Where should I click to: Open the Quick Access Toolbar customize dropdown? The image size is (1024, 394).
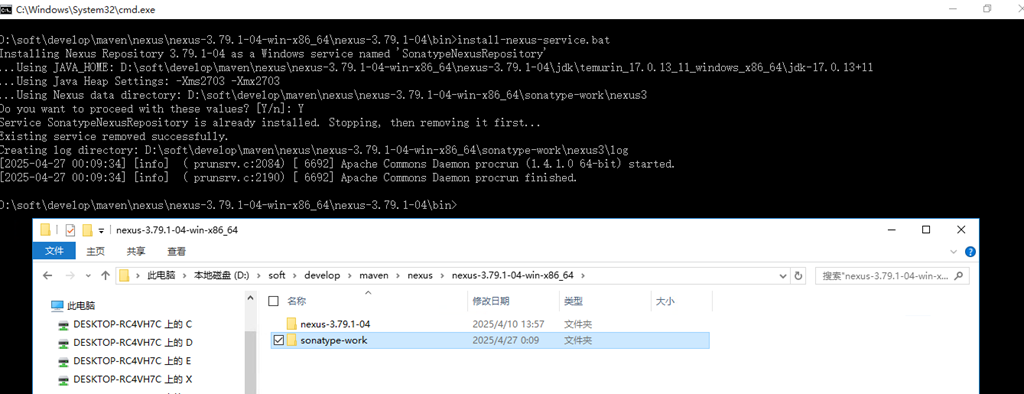101,231
